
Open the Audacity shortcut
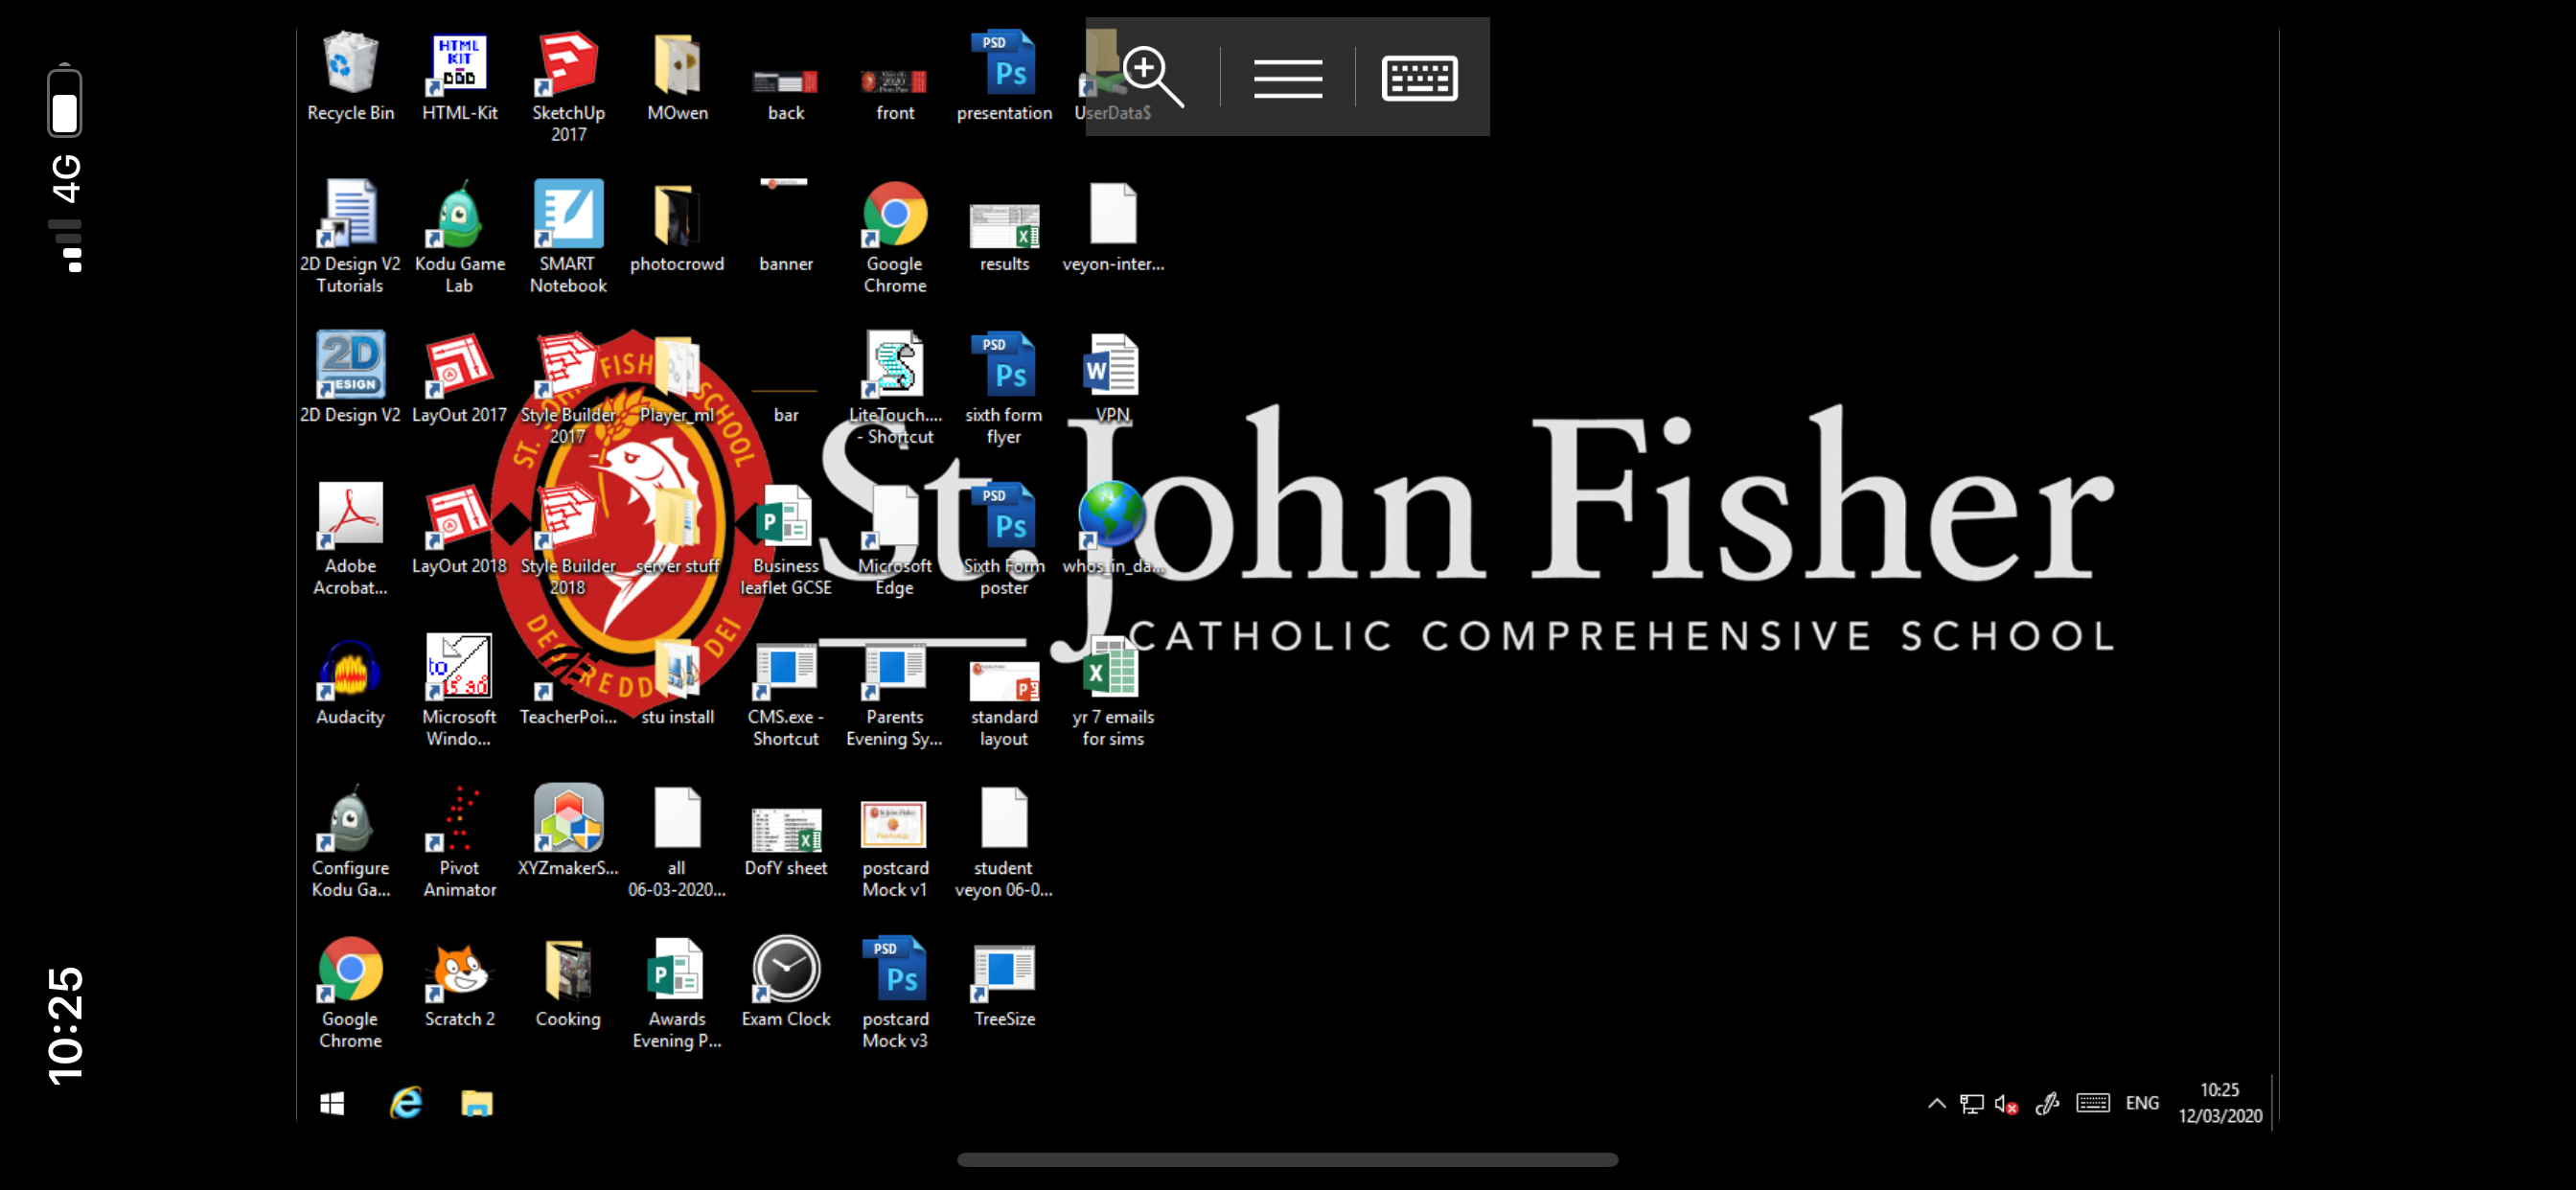tap(350, 669)
